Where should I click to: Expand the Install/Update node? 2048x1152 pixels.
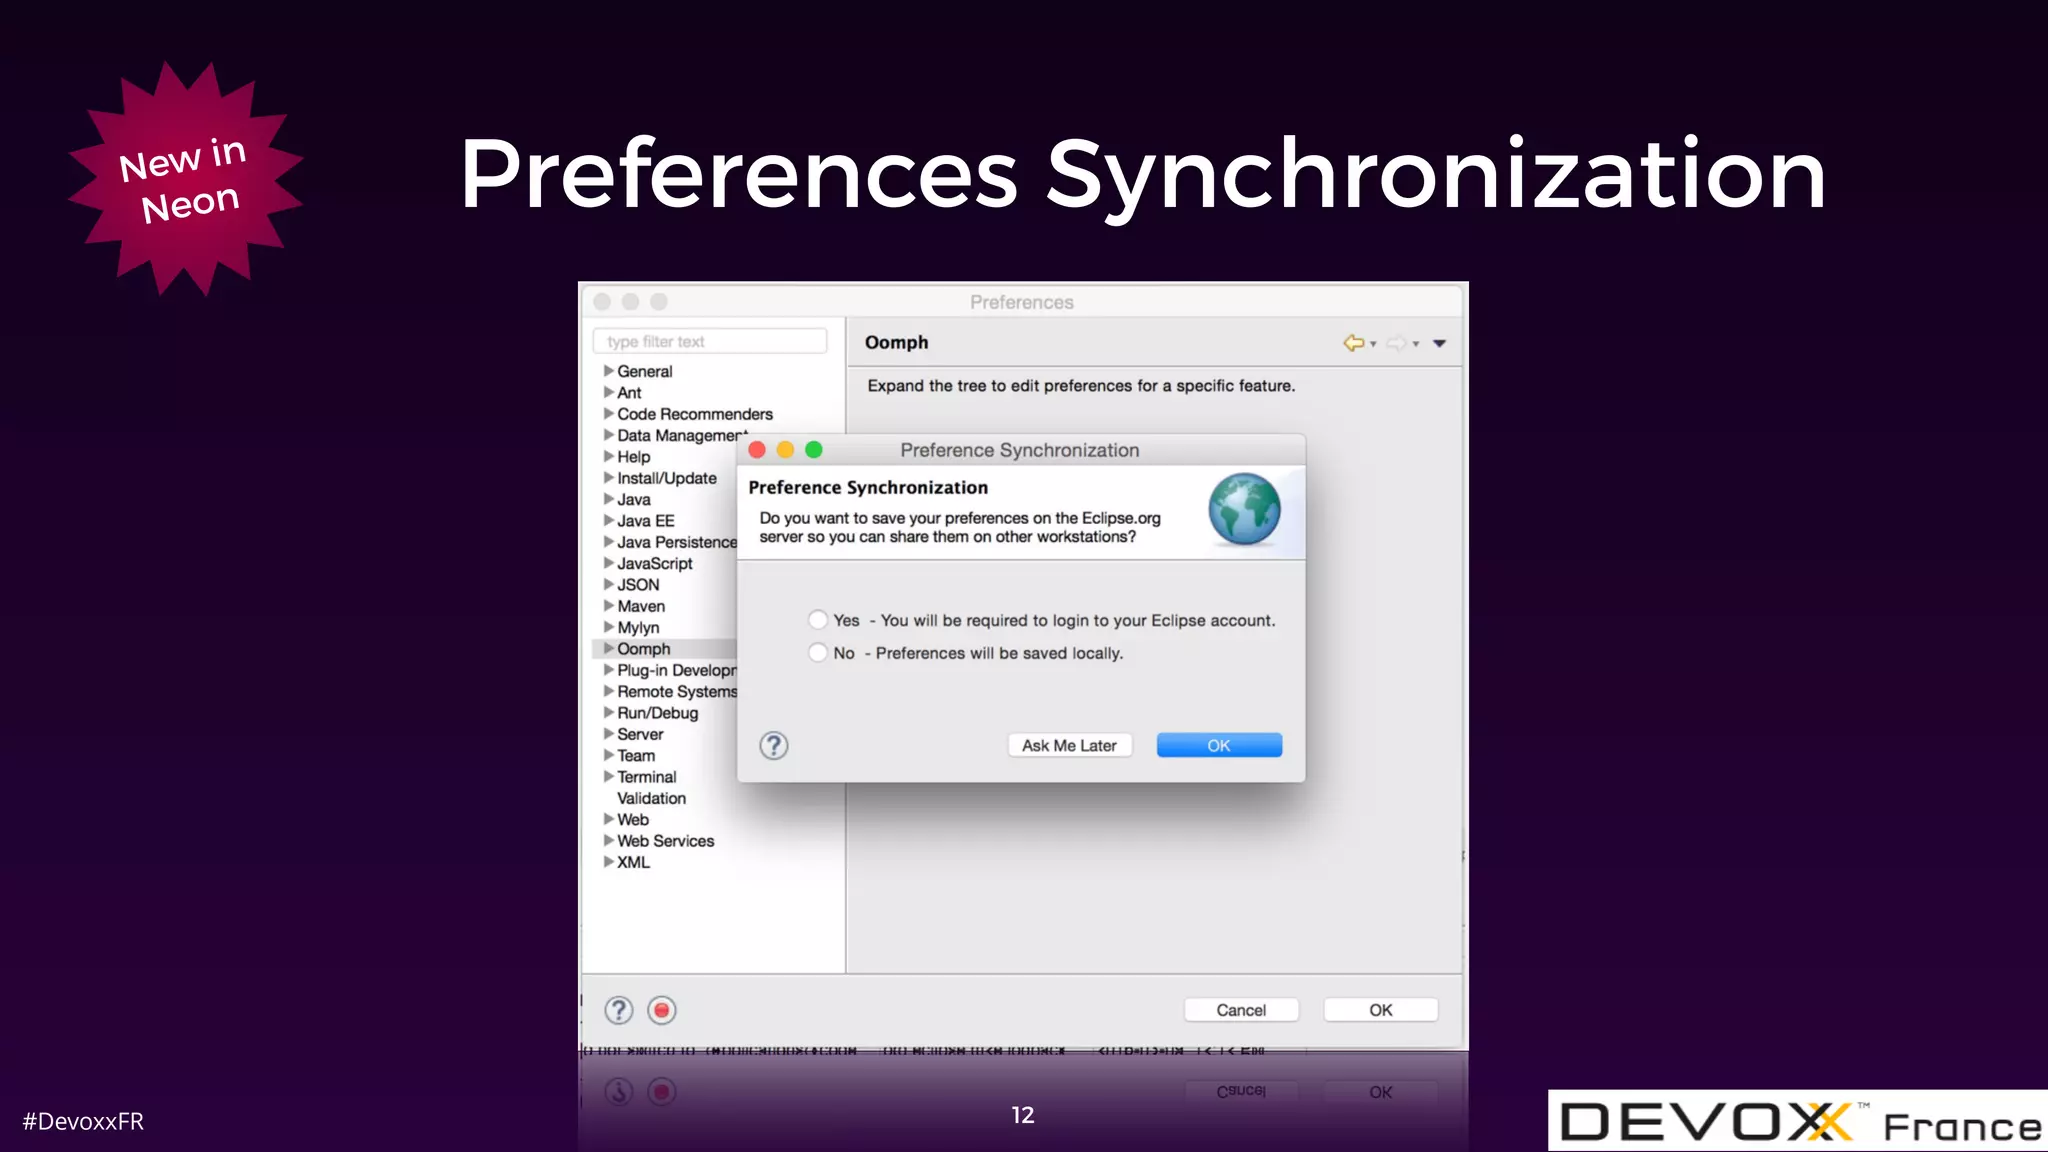(x=608, y=478)
